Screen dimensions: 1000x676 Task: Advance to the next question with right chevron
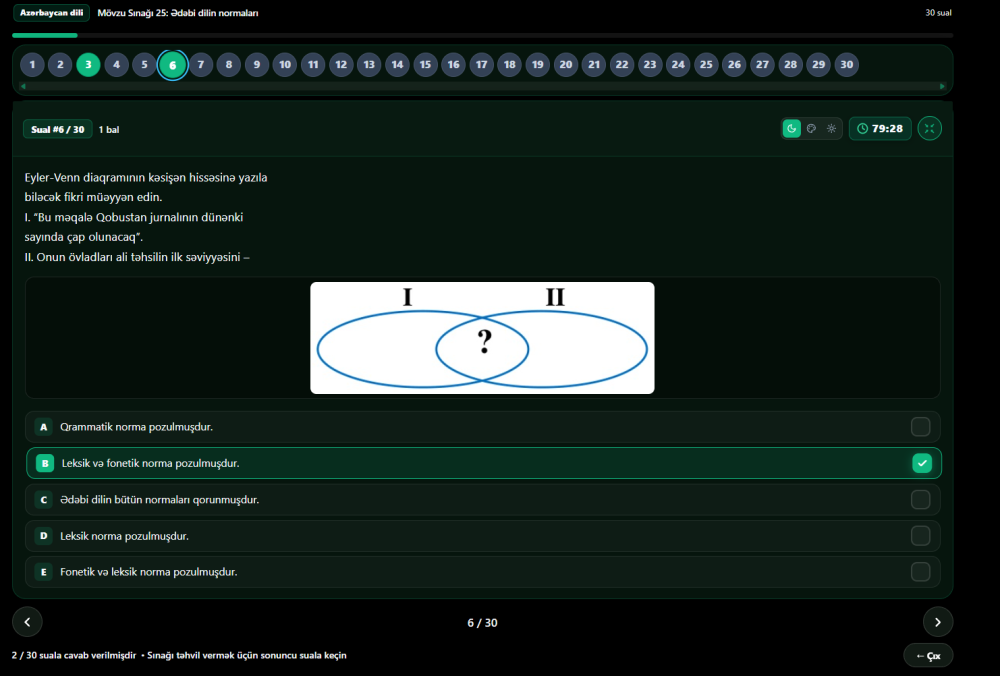point(938,622)
